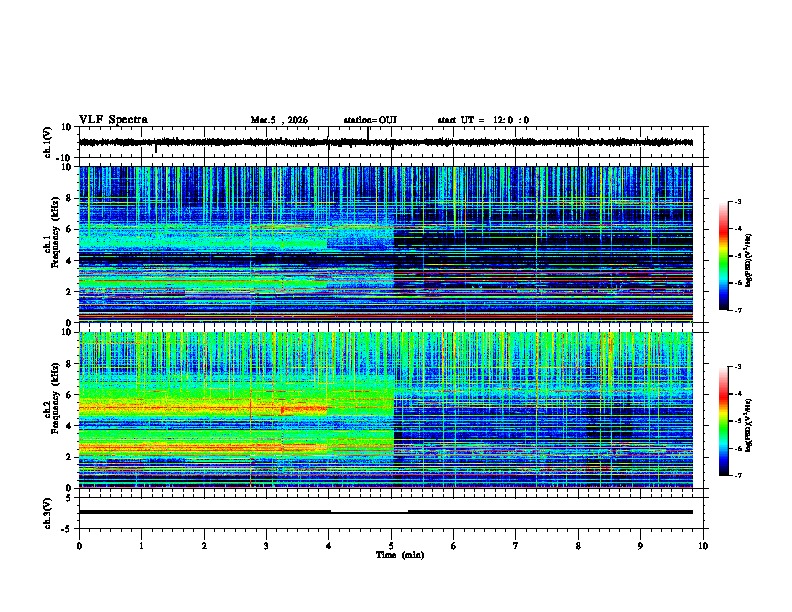792x612 pixels.
Task: Click the ch.1 voltage waveform trace panel
Action: click(393, 142)
